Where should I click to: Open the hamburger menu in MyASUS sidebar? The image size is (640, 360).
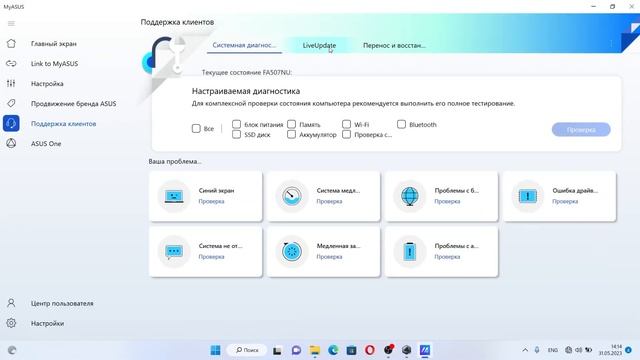(11, 24)
